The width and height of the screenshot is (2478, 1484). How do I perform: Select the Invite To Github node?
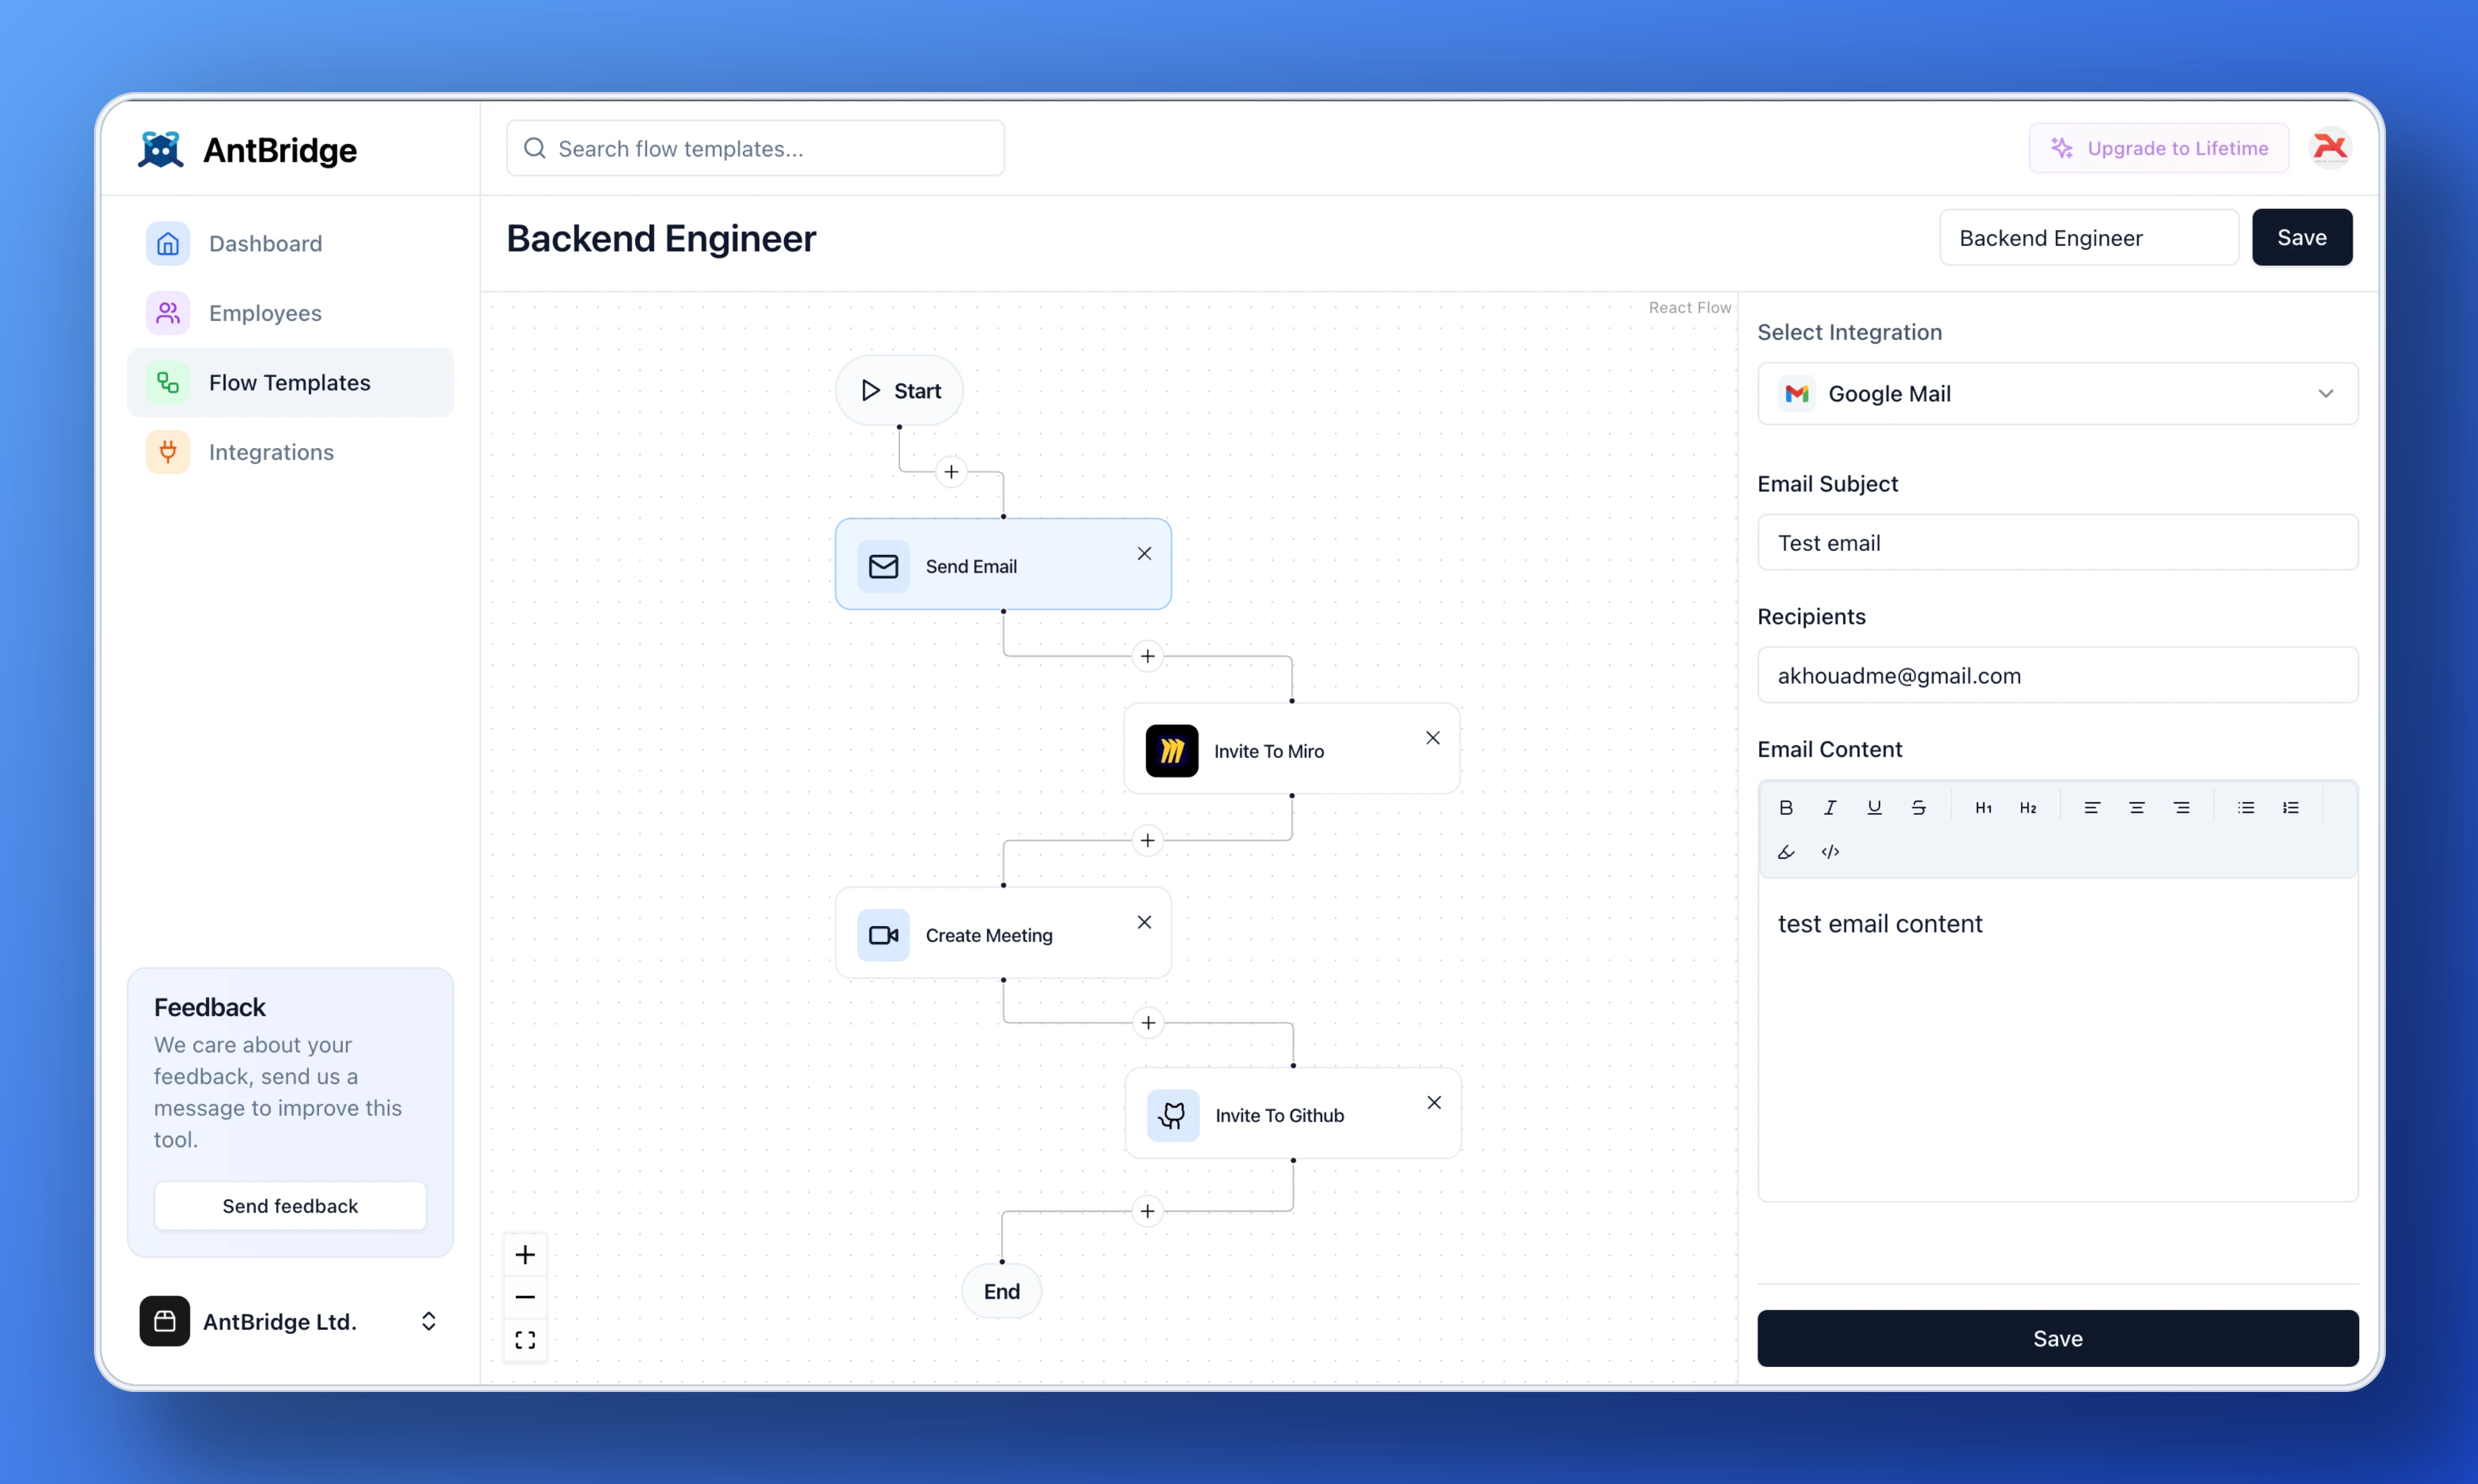click(1293, 1113)
